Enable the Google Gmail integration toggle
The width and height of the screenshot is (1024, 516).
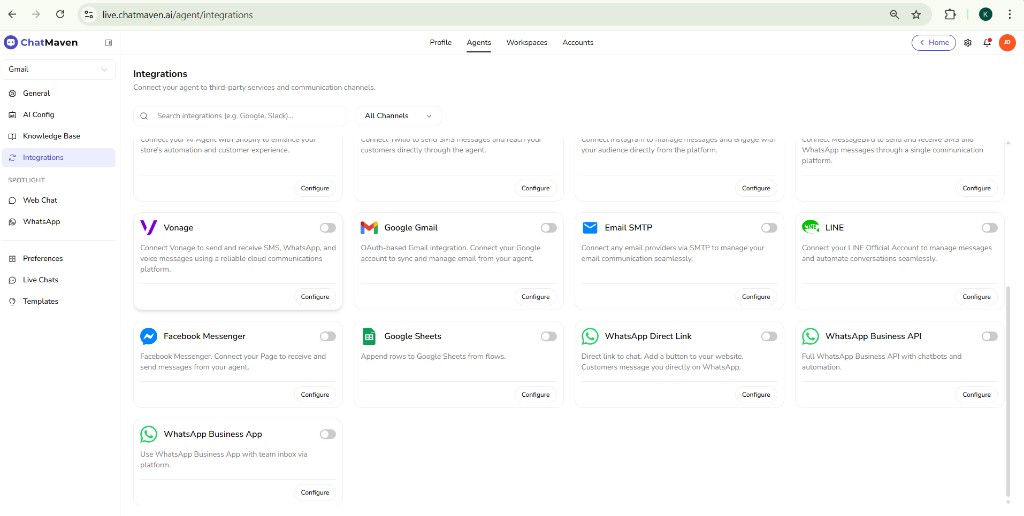point(549,228)
